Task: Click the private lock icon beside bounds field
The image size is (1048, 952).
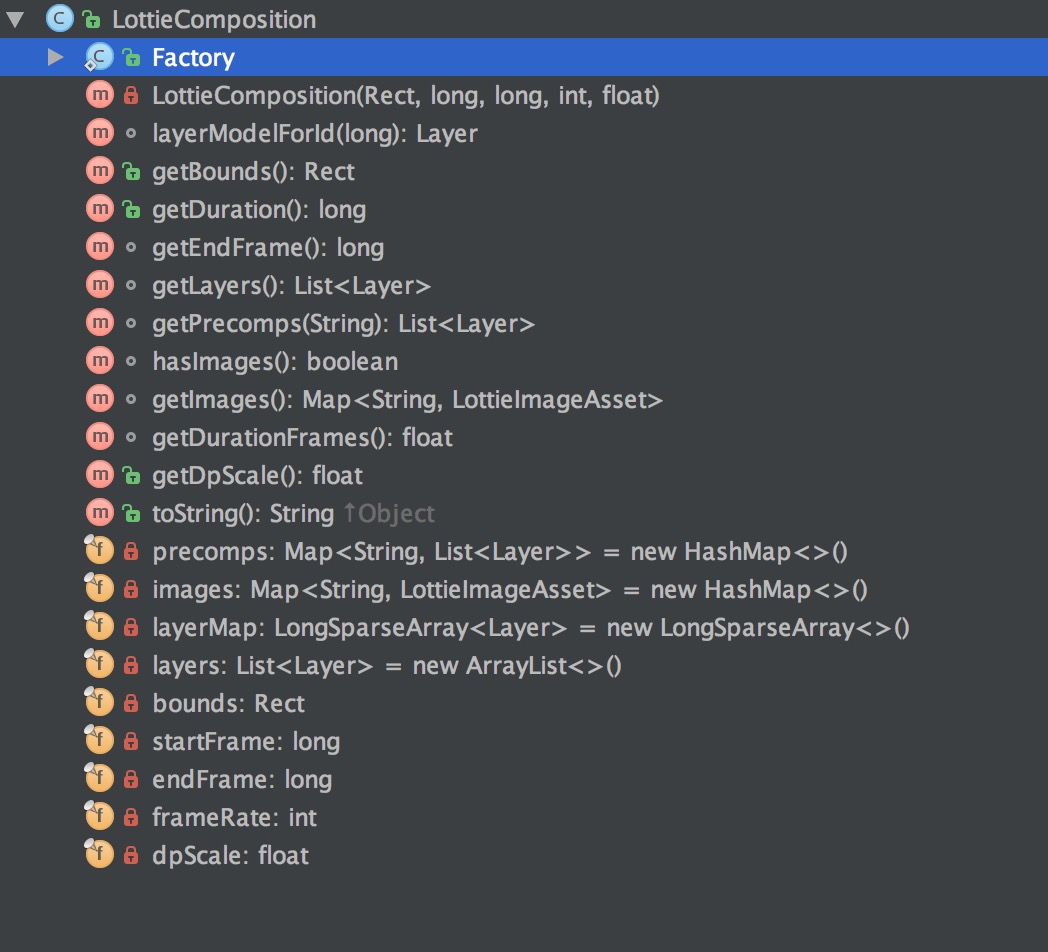Action: click(131, 703)
